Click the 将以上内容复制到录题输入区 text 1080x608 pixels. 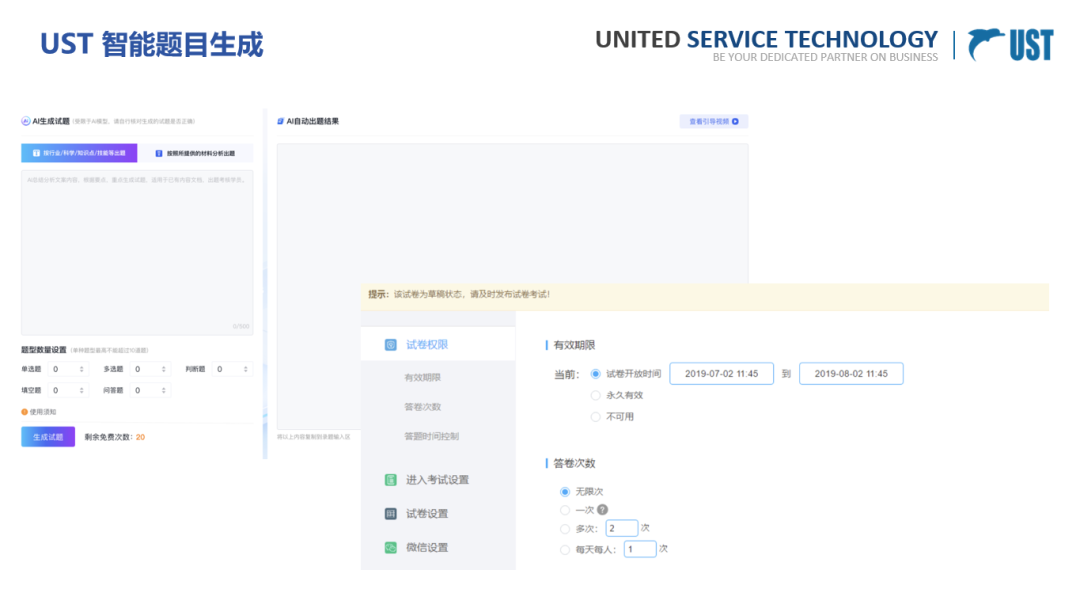[313, 437]
